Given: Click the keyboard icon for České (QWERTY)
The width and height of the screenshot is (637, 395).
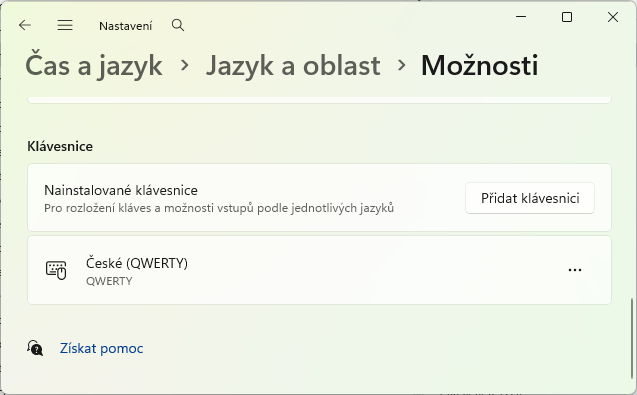Looking at the screenshot, I should (56, 270).
